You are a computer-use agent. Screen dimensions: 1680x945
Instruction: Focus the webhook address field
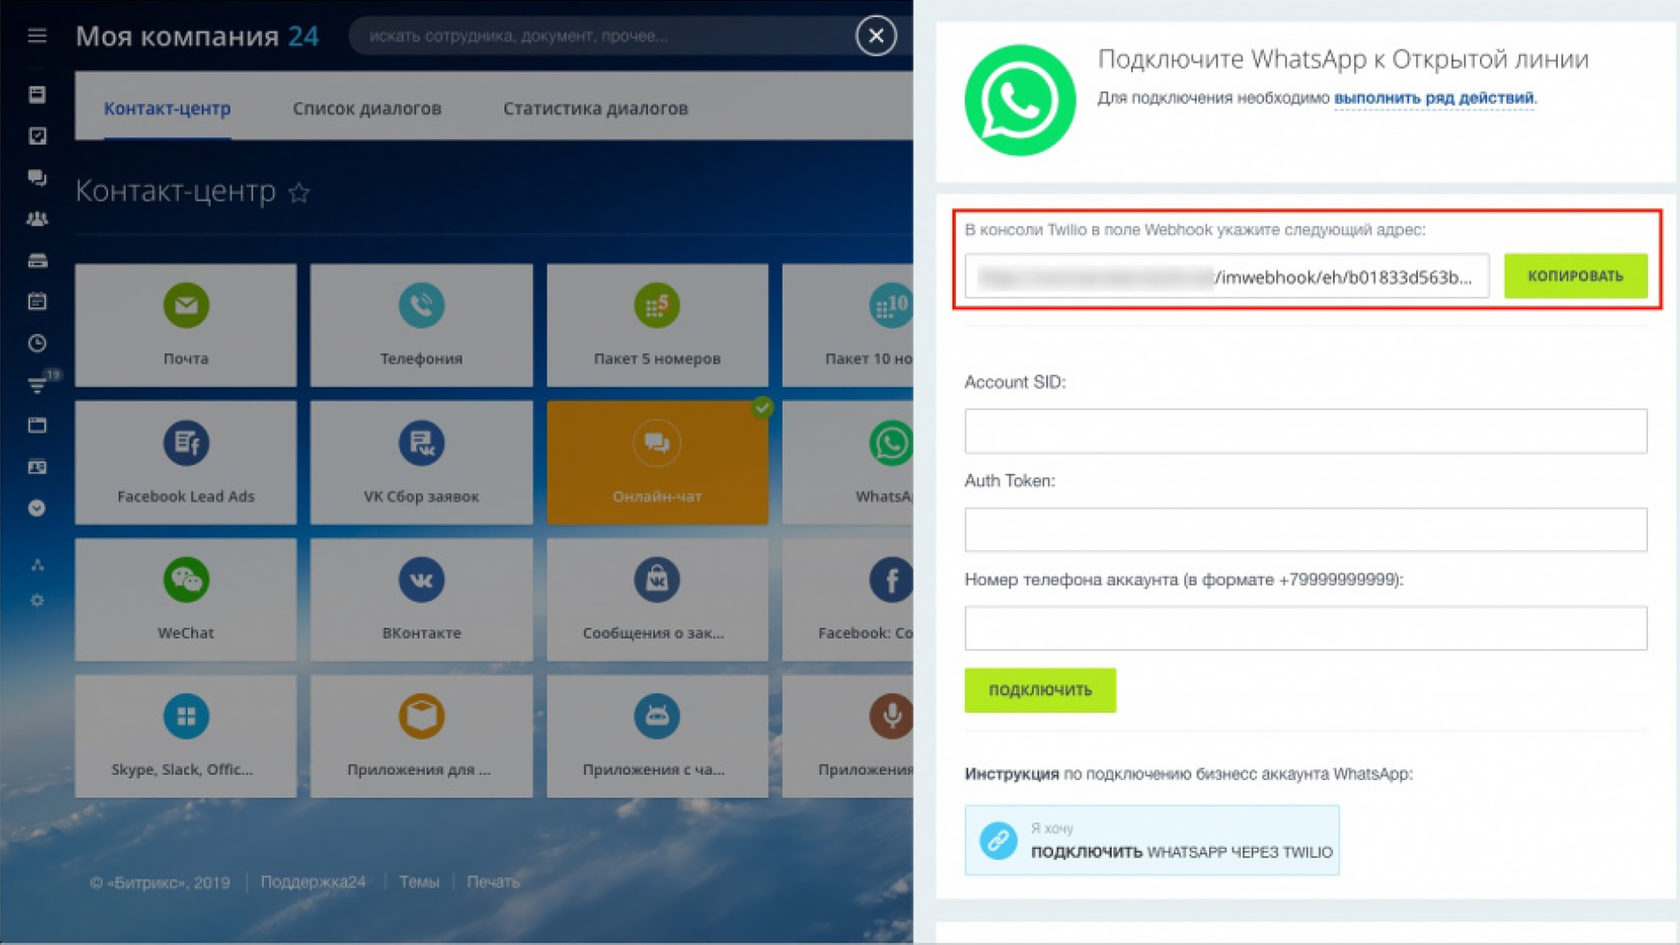point(1227,276)
